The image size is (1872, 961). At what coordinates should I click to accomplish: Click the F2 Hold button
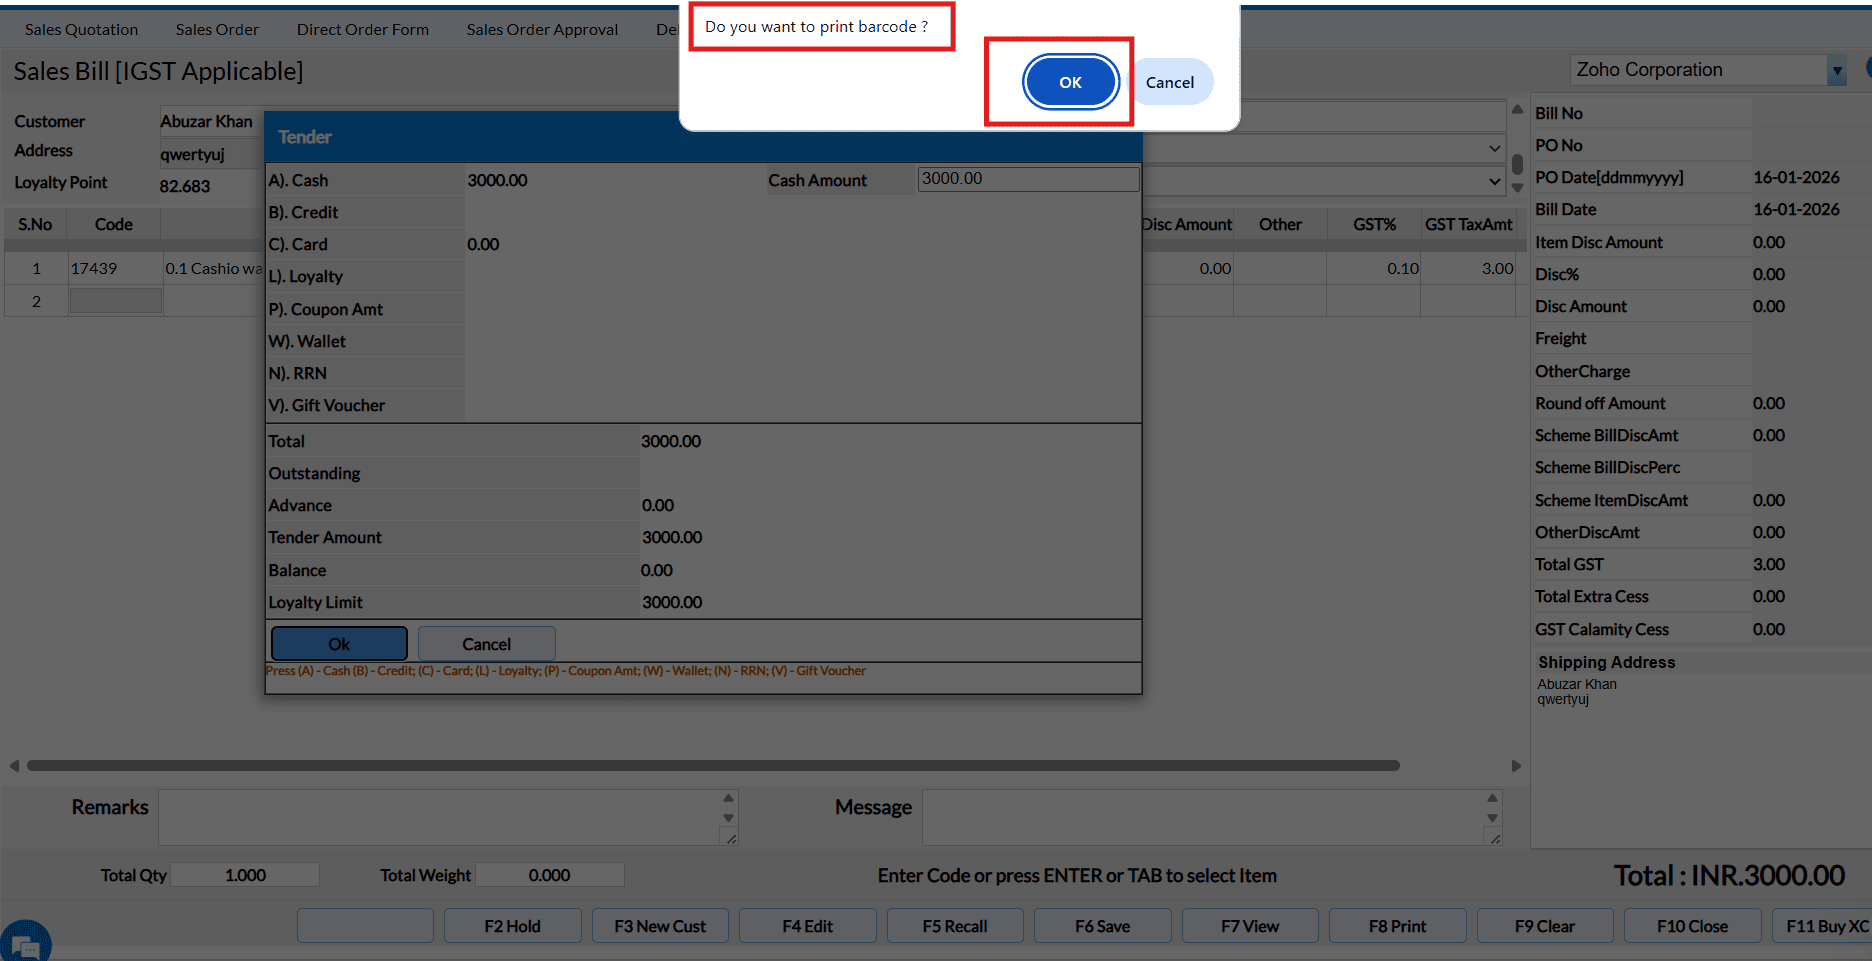[x=513, y=926]
